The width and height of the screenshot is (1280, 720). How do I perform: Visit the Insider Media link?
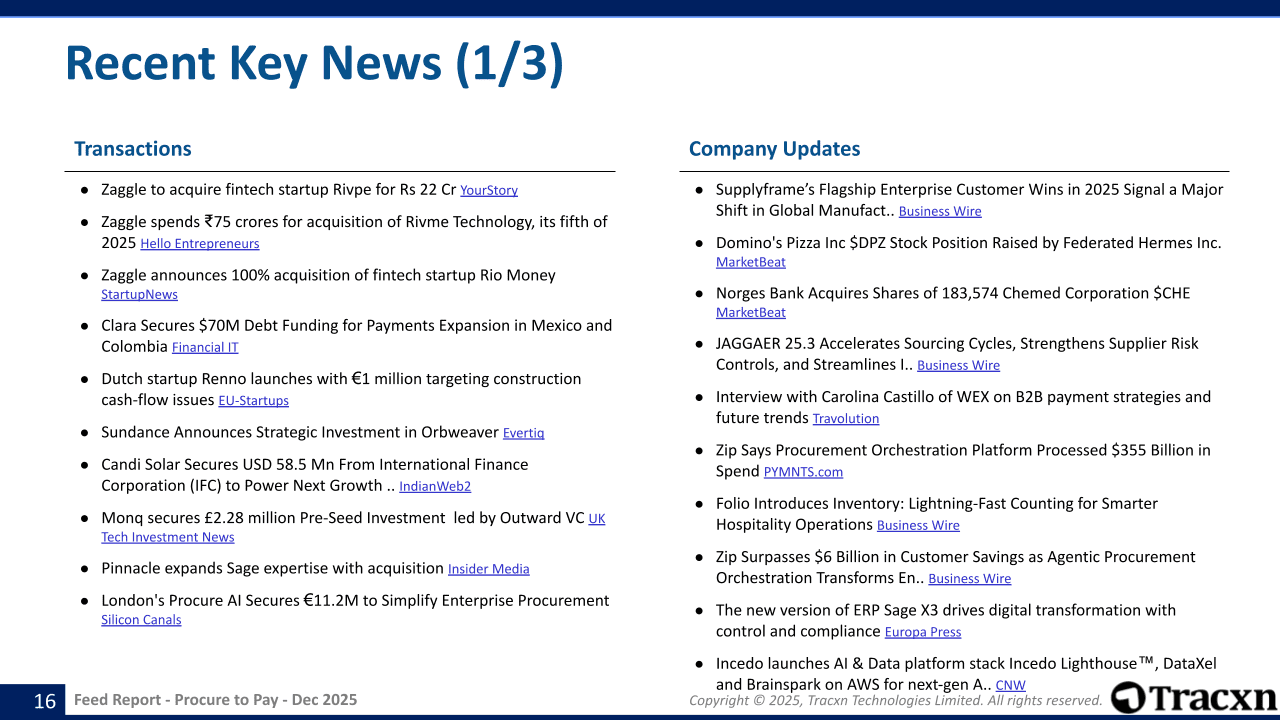(488, 569)
